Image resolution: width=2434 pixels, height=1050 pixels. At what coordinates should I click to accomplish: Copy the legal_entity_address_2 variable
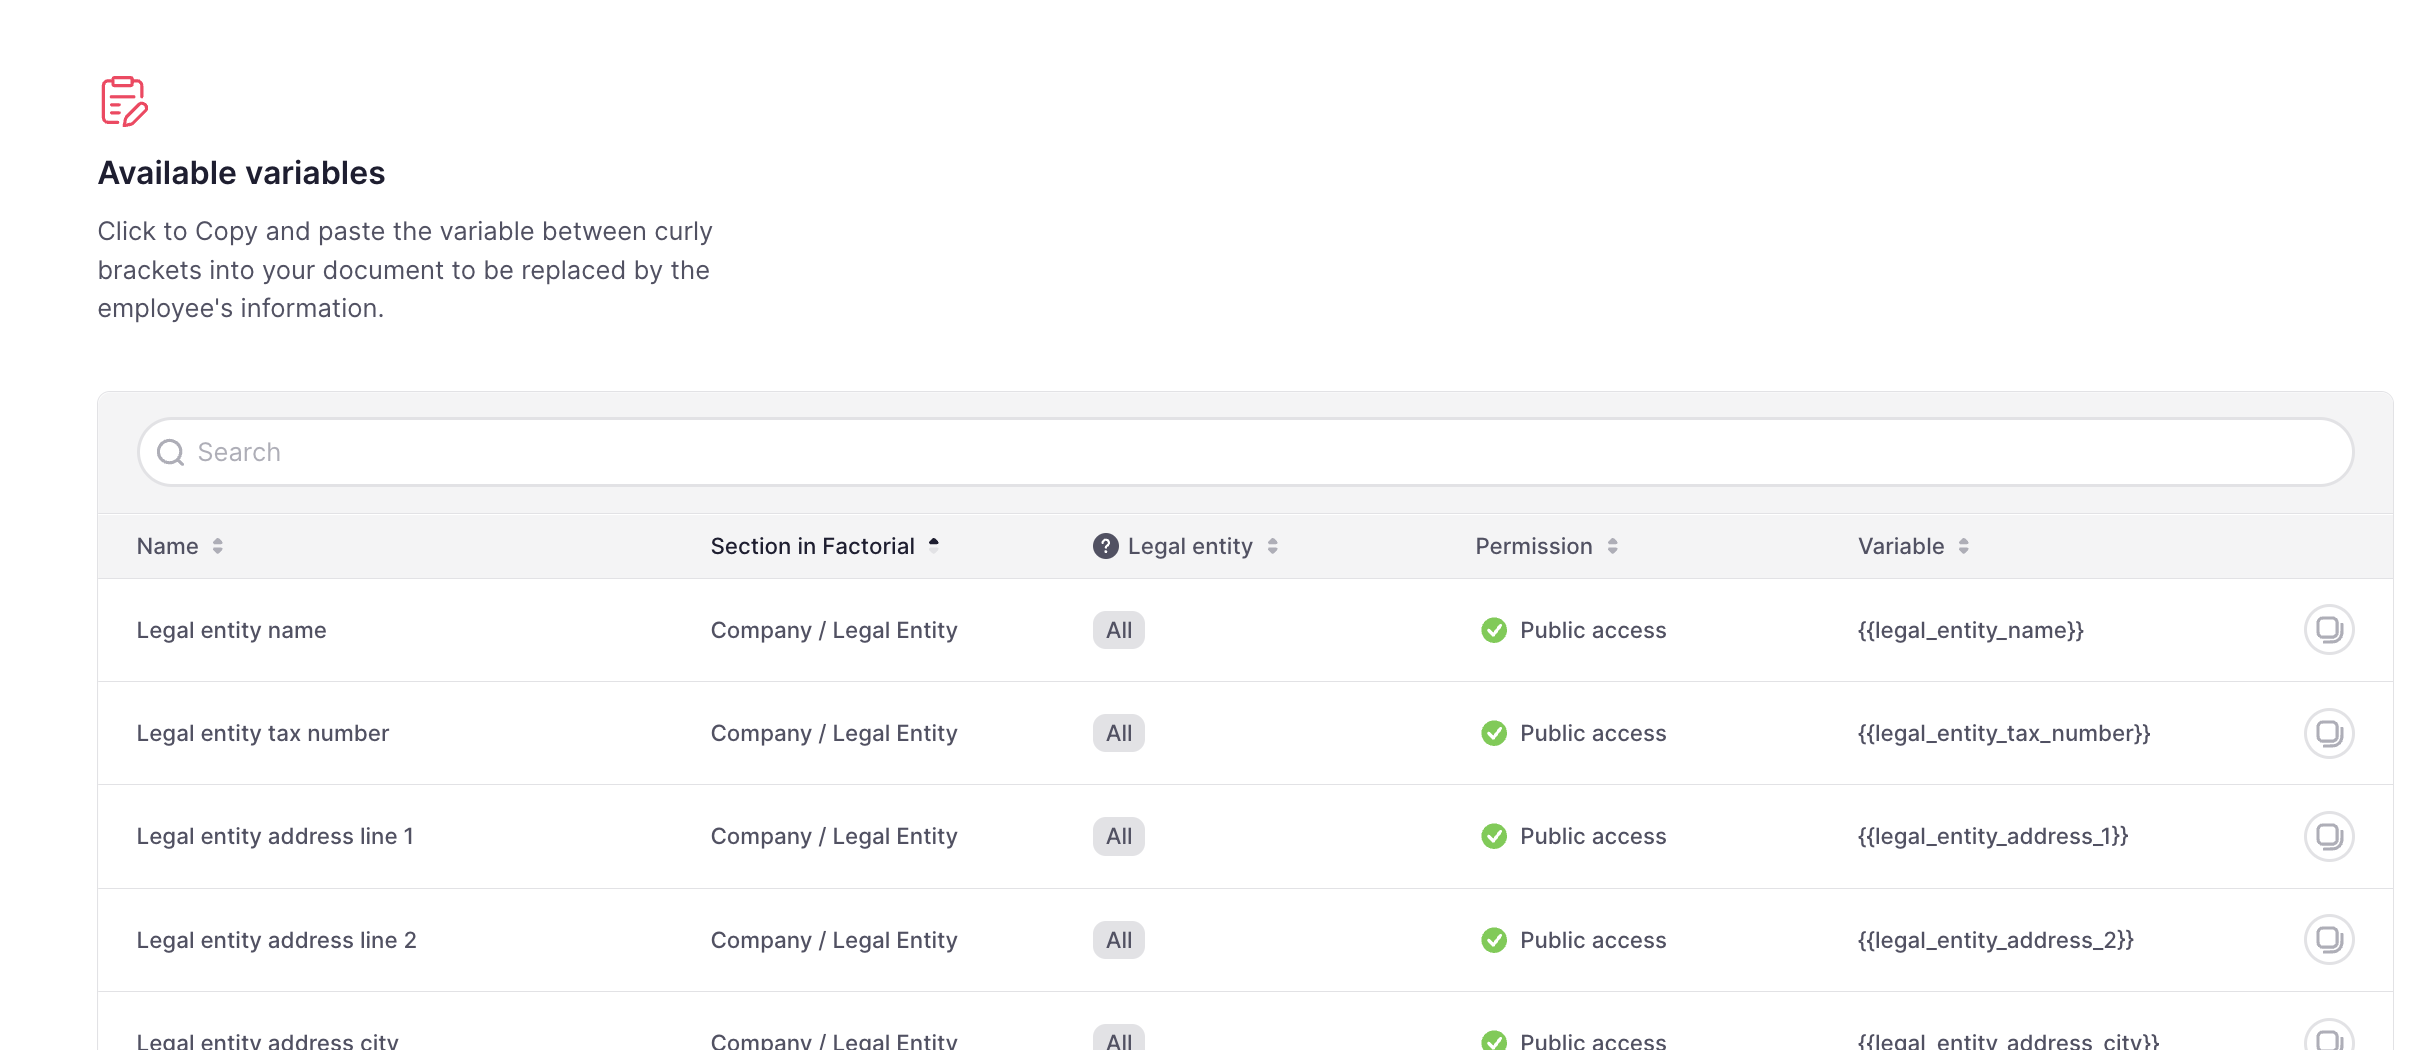tap(2328, 940)
